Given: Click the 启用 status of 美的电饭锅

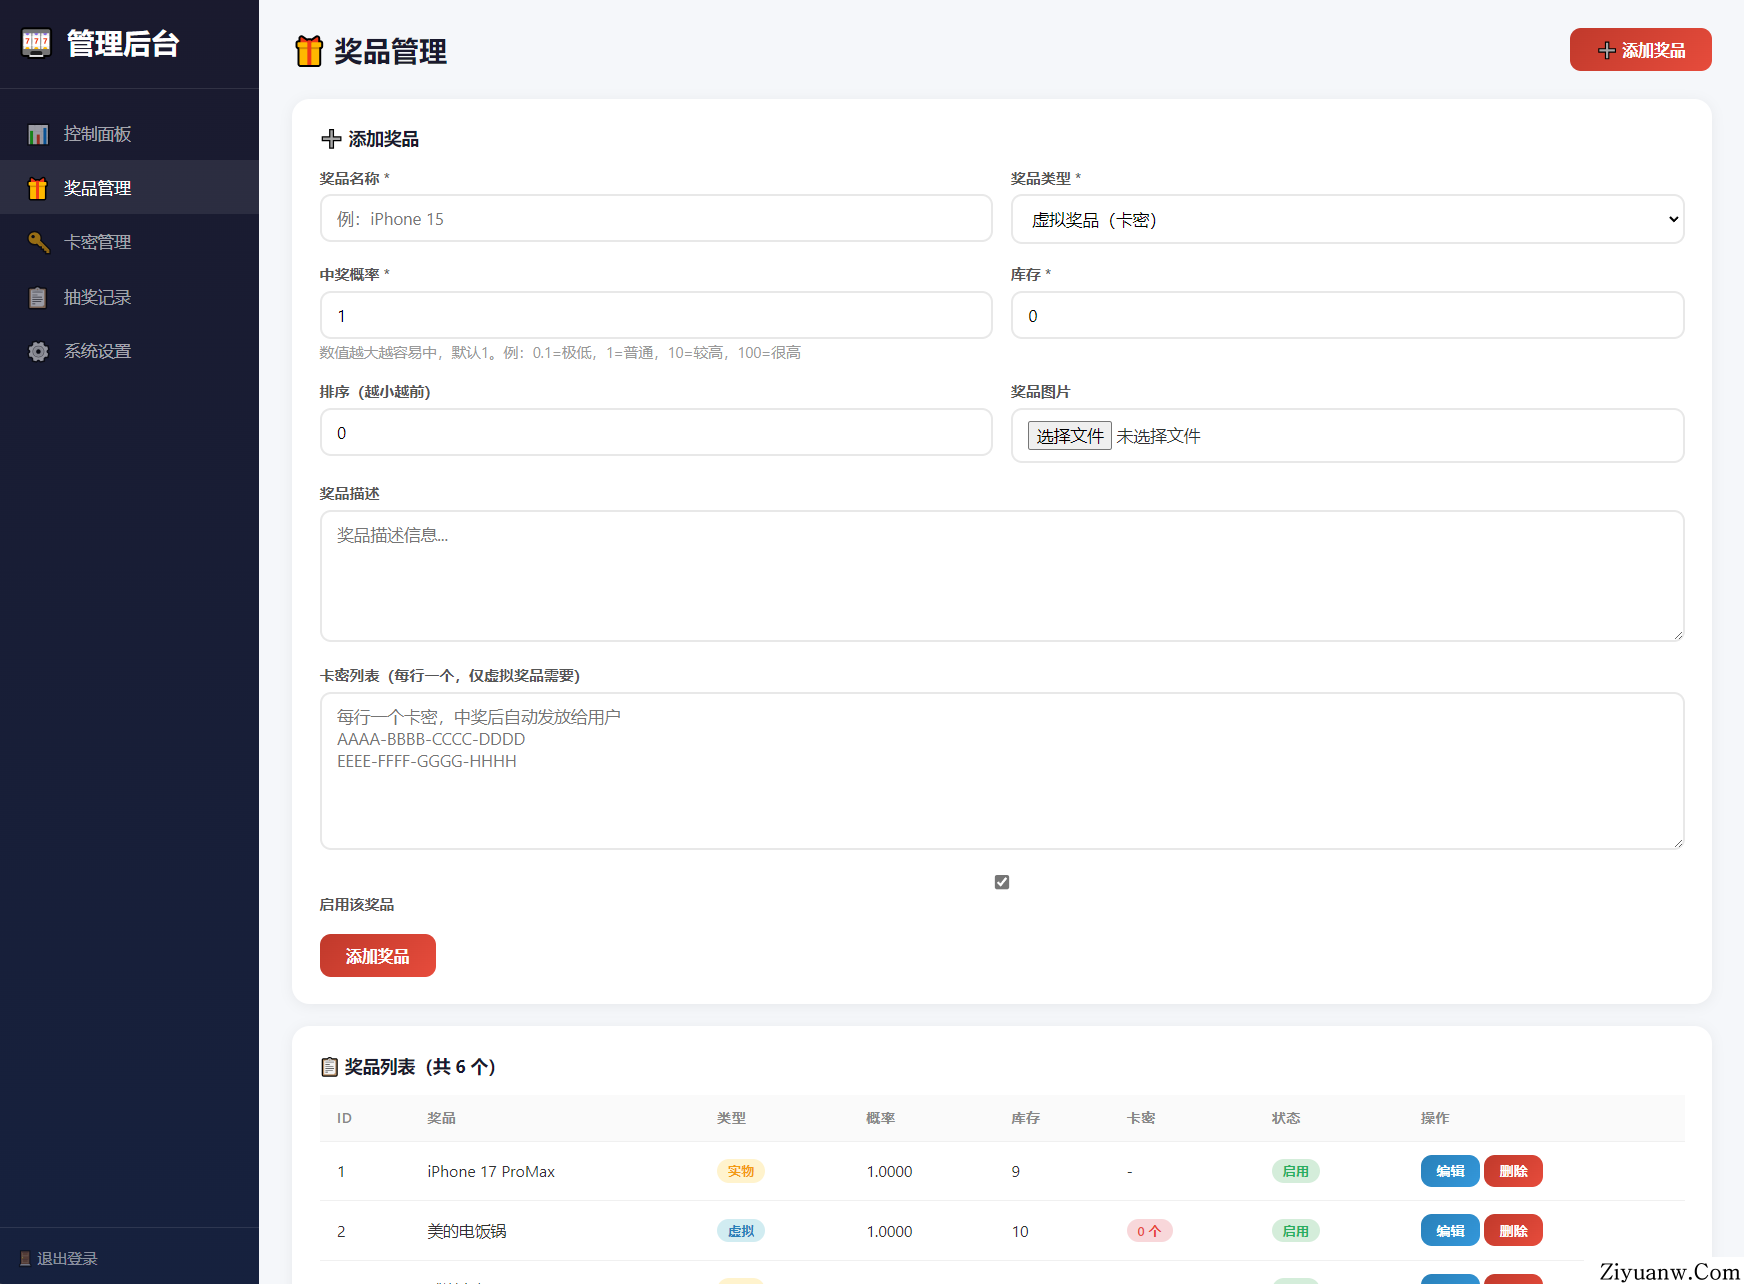Looking at the screenshot, I should (1295, 1231).
